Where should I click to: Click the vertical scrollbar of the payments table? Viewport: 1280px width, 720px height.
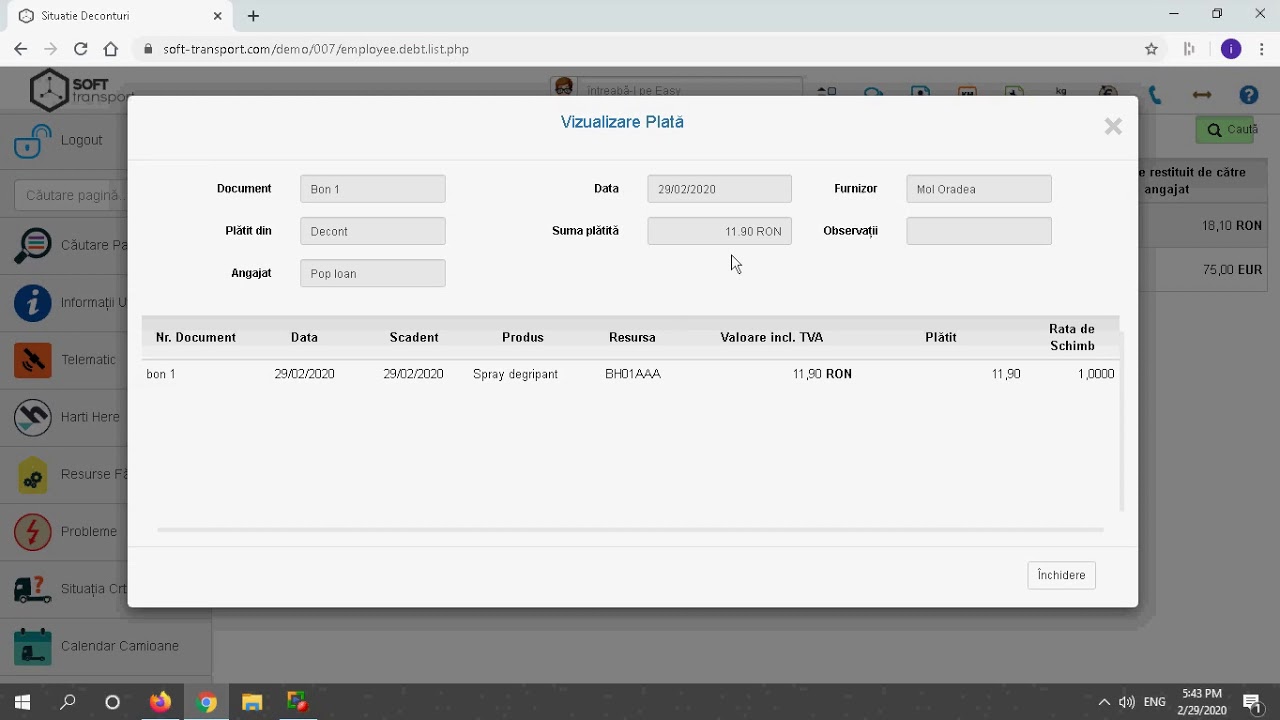click(1122, 420)
